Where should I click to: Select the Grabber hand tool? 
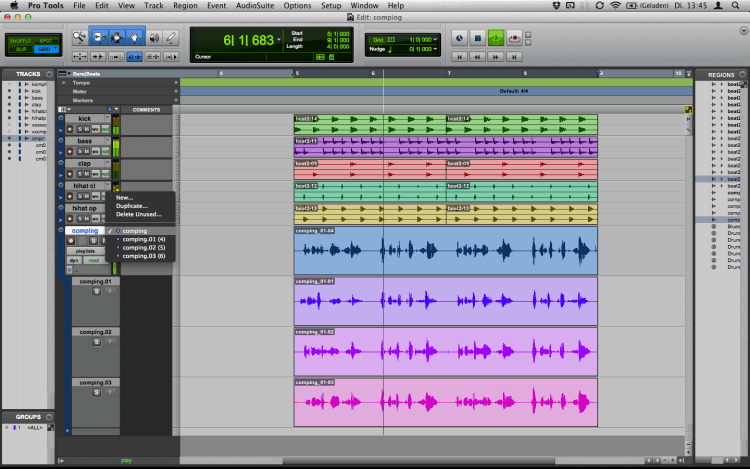pos(135,37)
